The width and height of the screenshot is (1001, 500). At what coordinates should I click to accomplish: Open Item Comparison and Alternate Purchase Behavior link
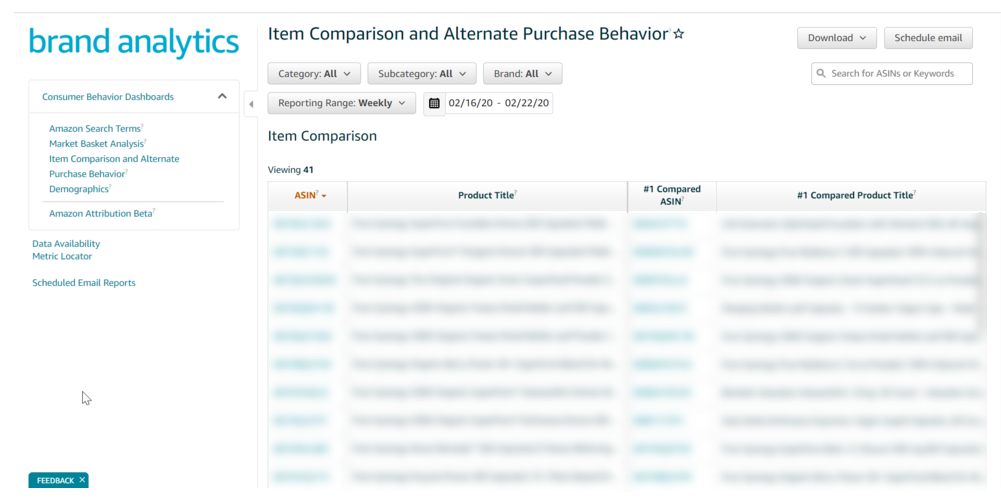pos(114,166)
